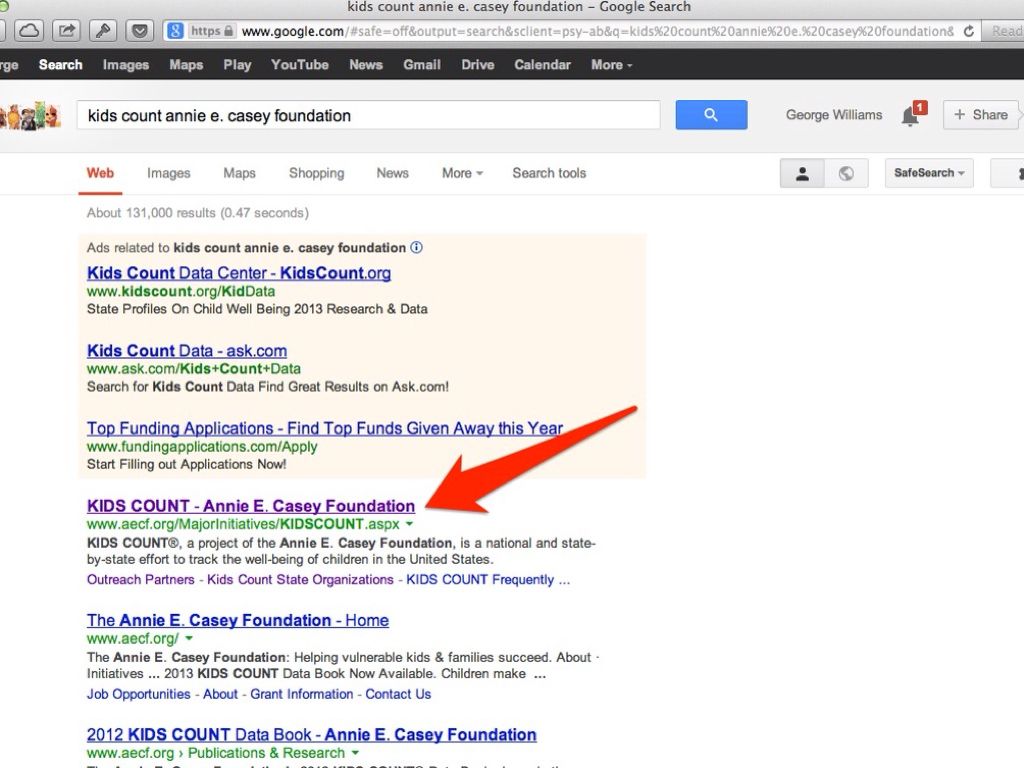
Task: Select the News search tab
Action: [392, 173]
